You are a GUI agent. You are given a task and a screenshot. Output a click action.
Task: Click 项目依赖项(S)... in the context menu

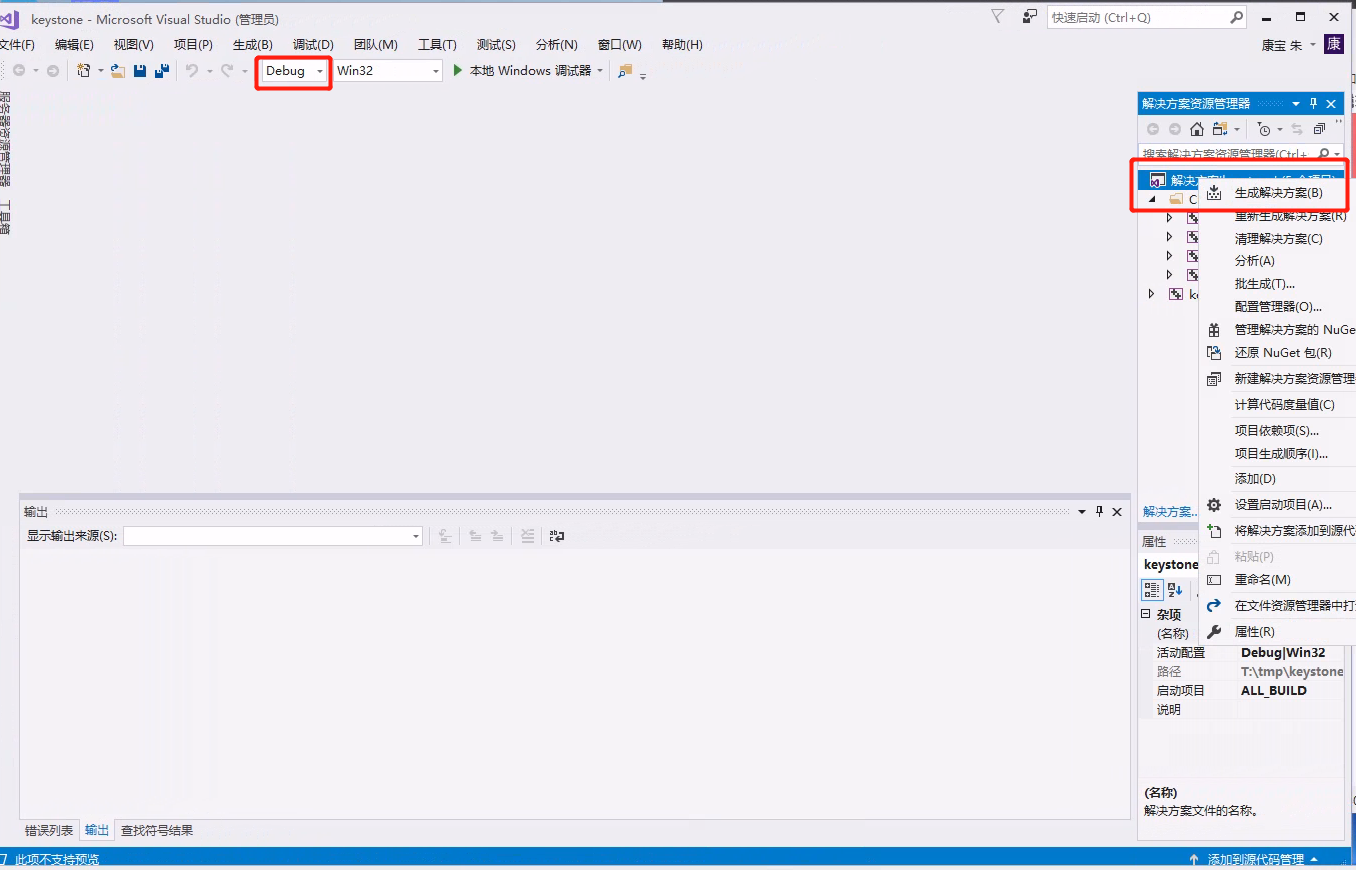1277,431
